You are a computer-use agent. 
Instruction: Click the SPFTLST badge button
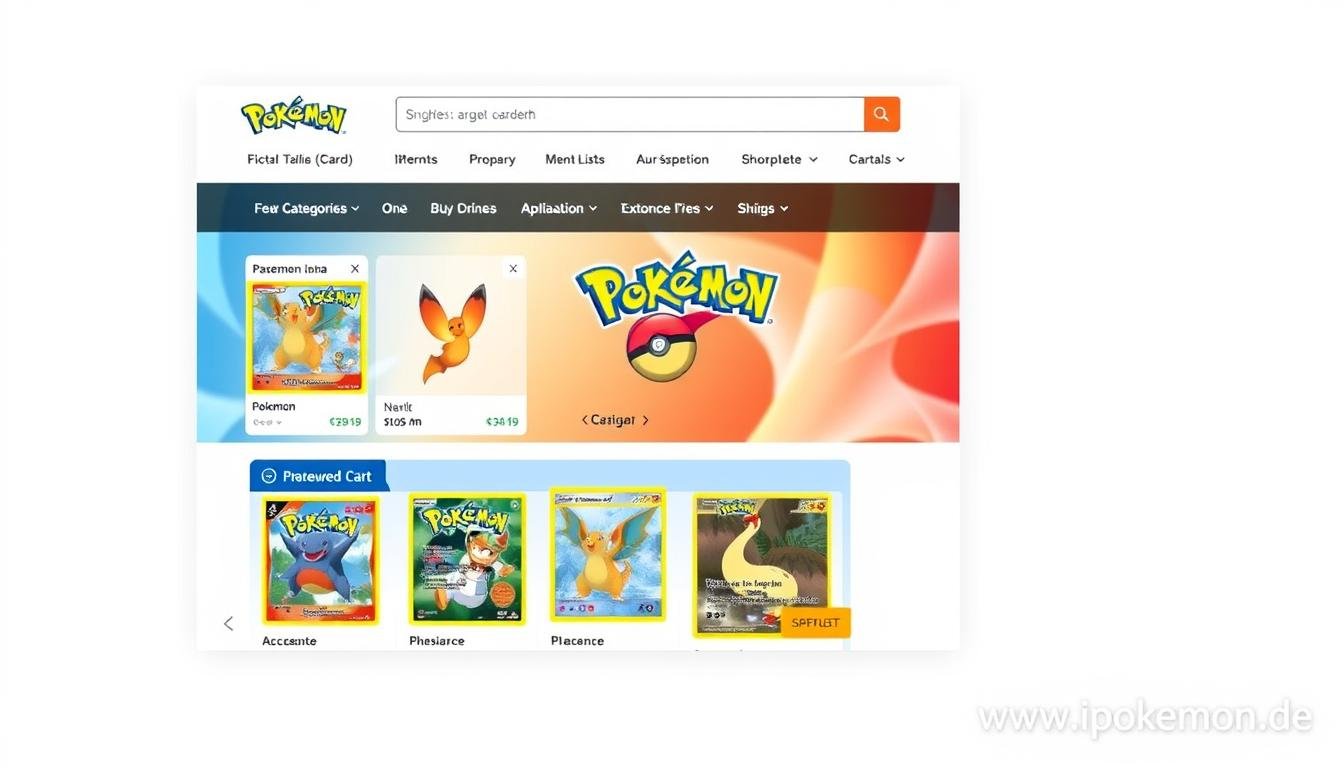(x=815, y=622)
